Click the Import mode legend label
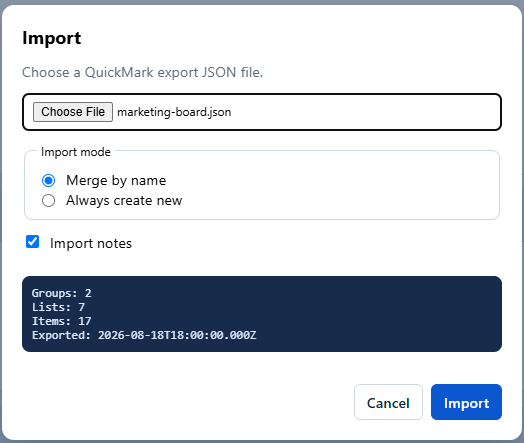524x443 pixels. [76, 152]
